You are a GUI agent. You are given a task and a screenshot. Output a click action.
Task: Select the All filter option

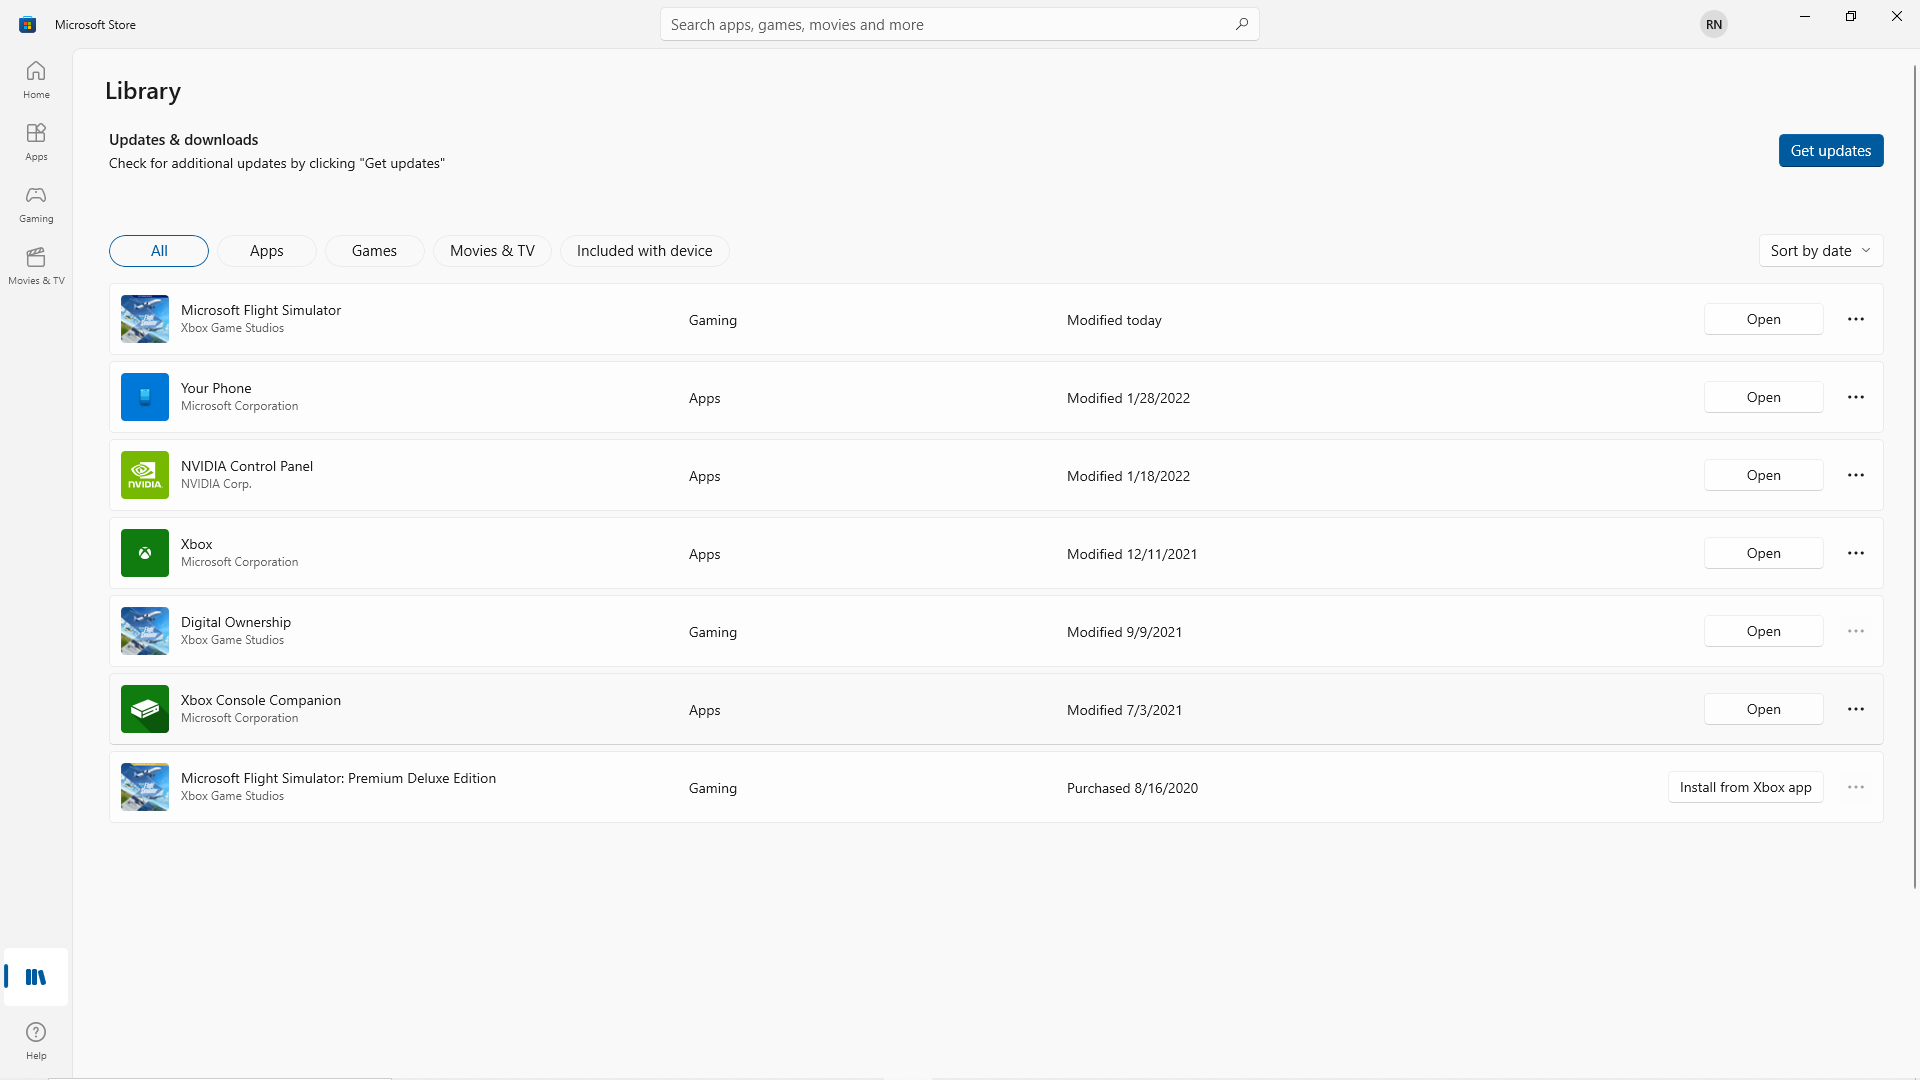158,250
